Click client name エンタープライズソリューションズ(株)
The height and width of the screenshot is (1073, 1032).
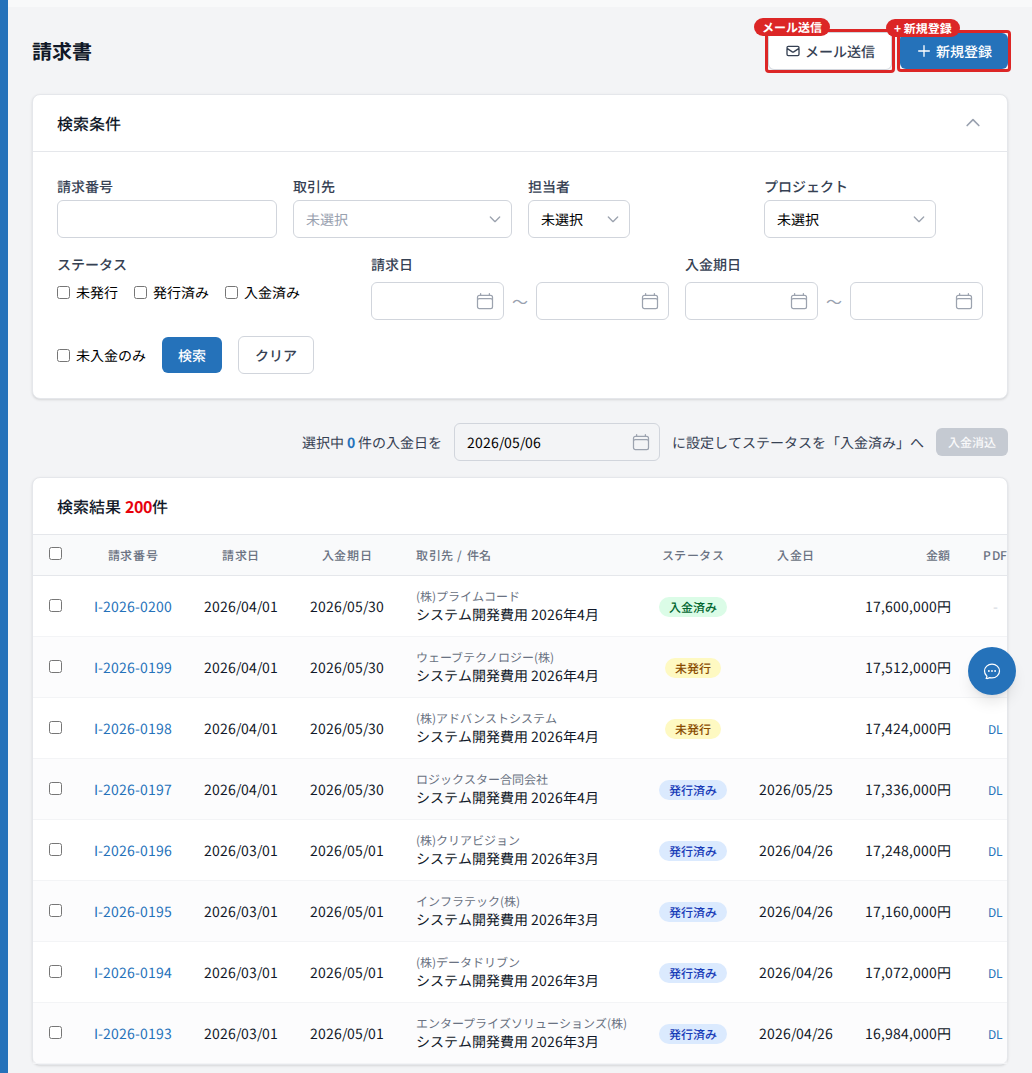pos(521,1023)
